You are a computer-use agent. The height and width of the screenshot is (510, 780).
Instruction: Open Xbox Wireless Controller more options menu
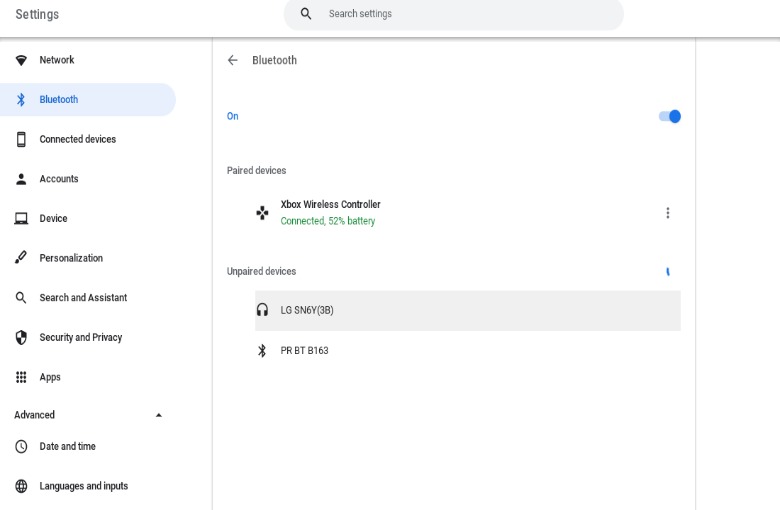click(668, 213)
